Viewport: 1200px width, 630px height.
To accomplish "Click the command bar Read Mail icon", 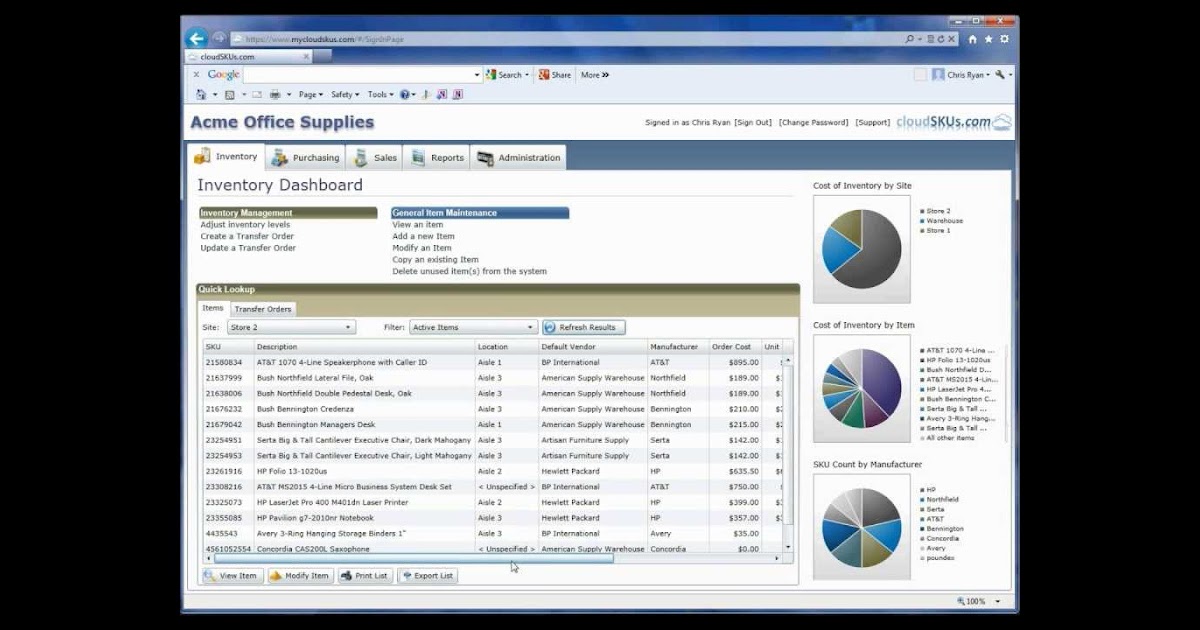I will click(257, 95).
